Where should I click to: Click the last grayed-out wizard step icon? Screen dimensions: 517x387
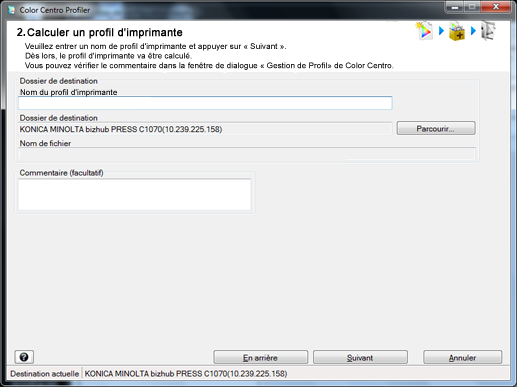point(488,31)
